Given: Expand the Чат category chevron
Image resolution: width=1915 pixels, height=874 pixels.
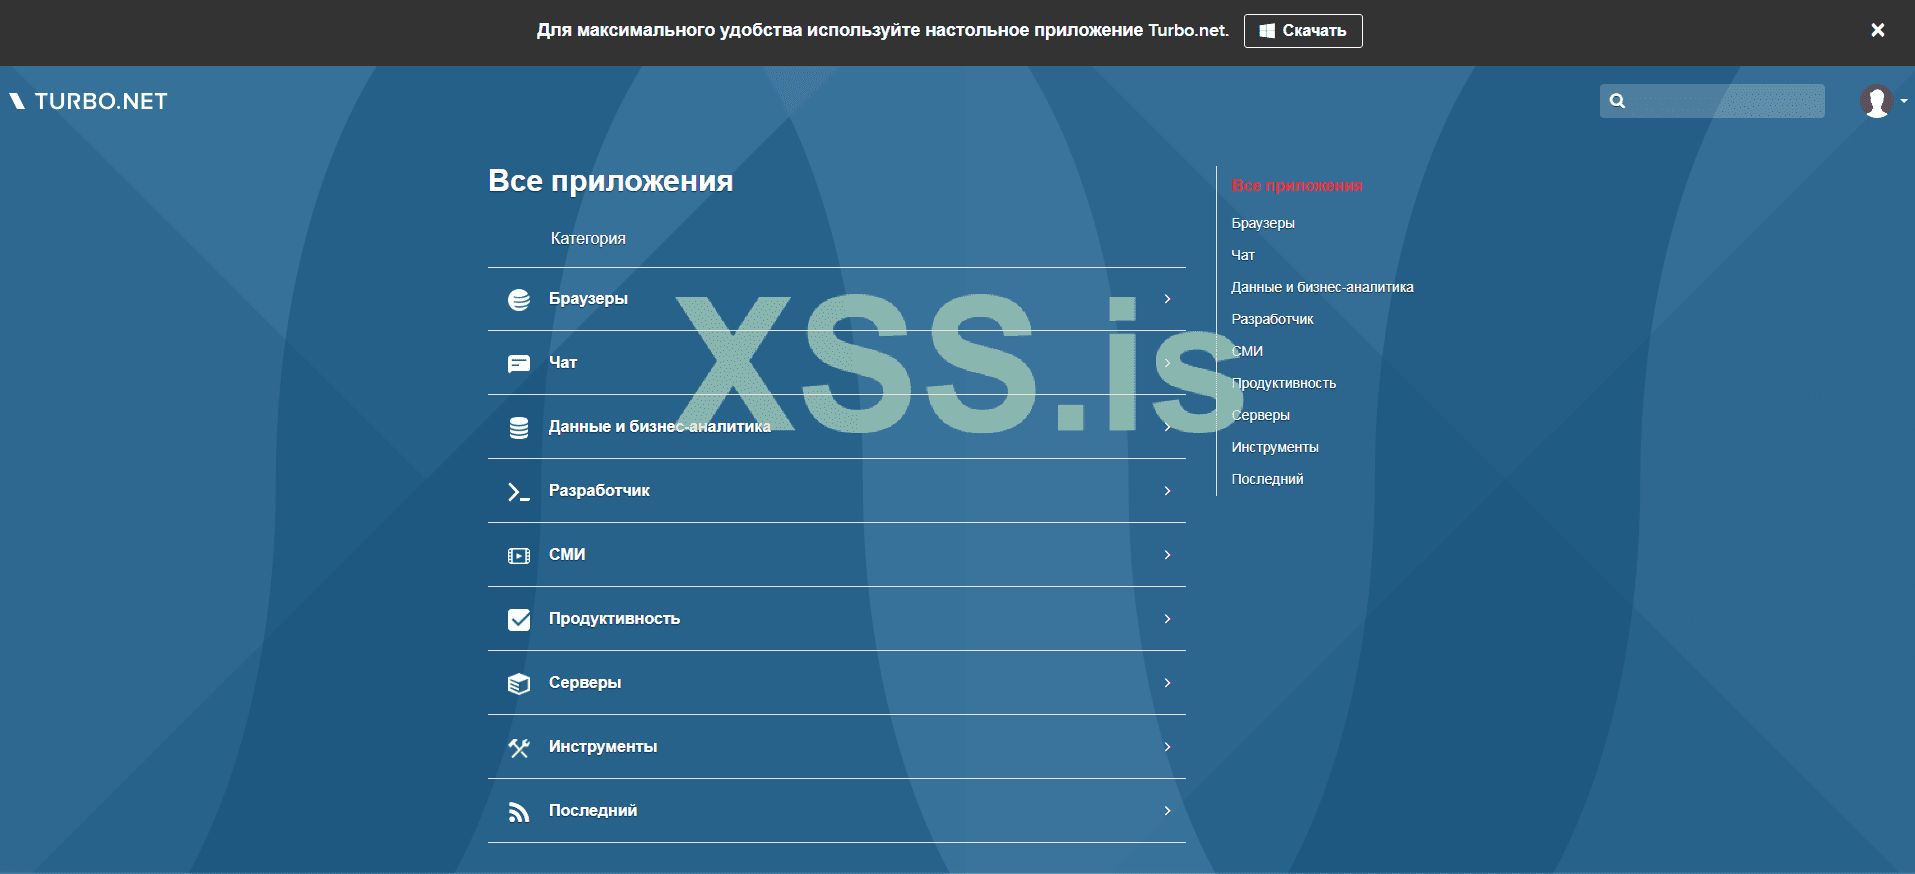Looking at the screenshot, I should point(1167,363).
